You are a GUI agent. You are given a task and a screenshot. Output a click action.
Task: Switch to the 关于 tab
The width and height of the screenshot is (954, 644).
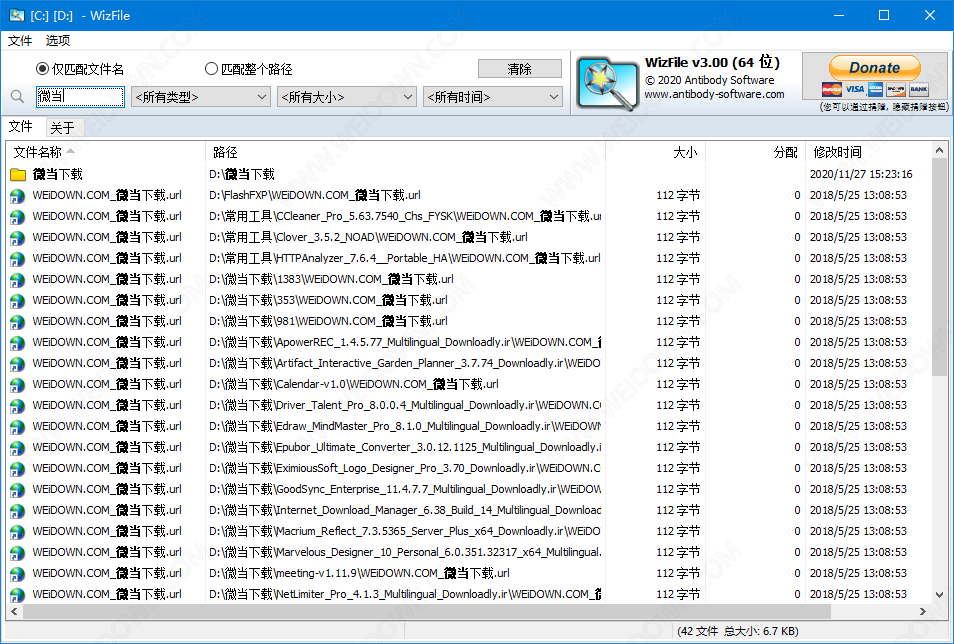point(63,128)
